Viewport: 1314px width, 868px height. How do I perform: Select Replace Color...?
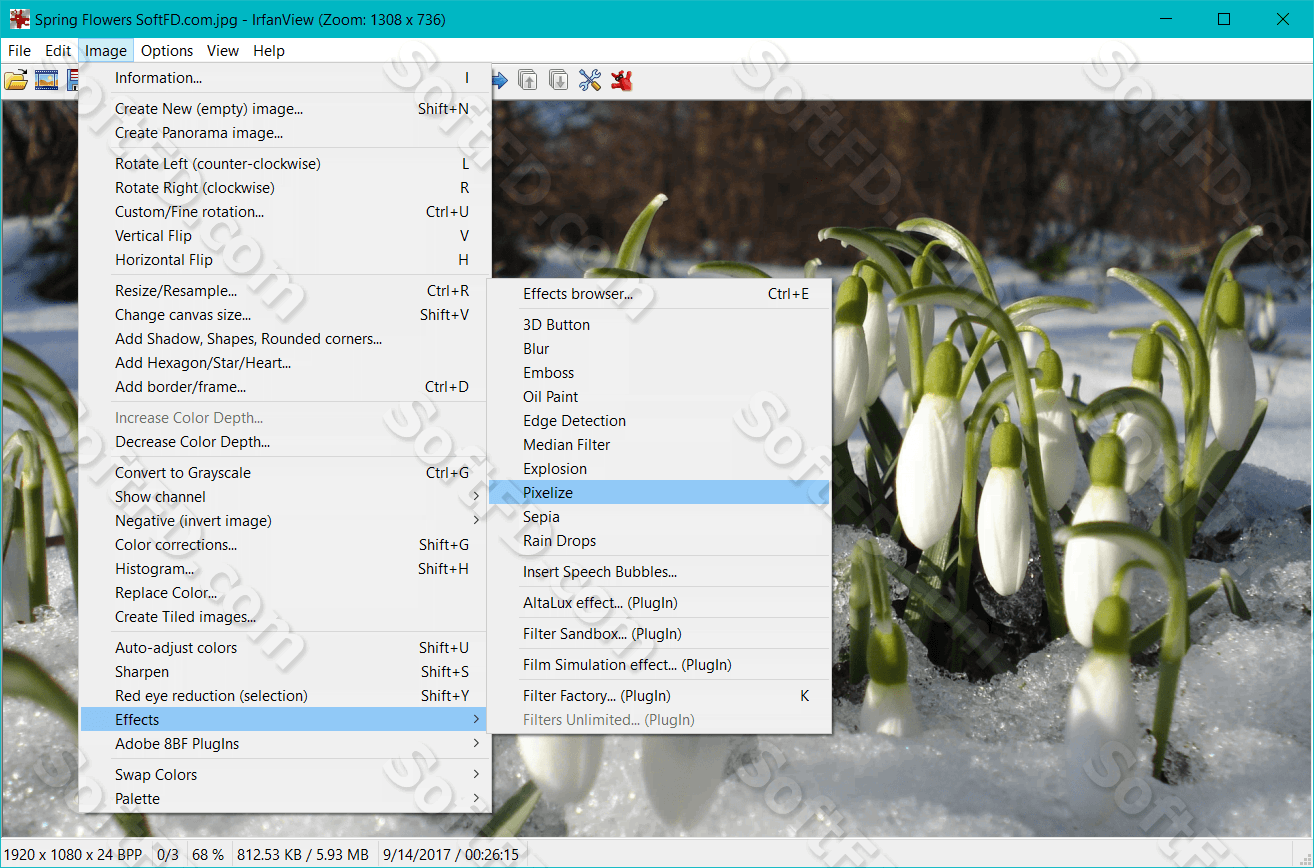point(285,593)
